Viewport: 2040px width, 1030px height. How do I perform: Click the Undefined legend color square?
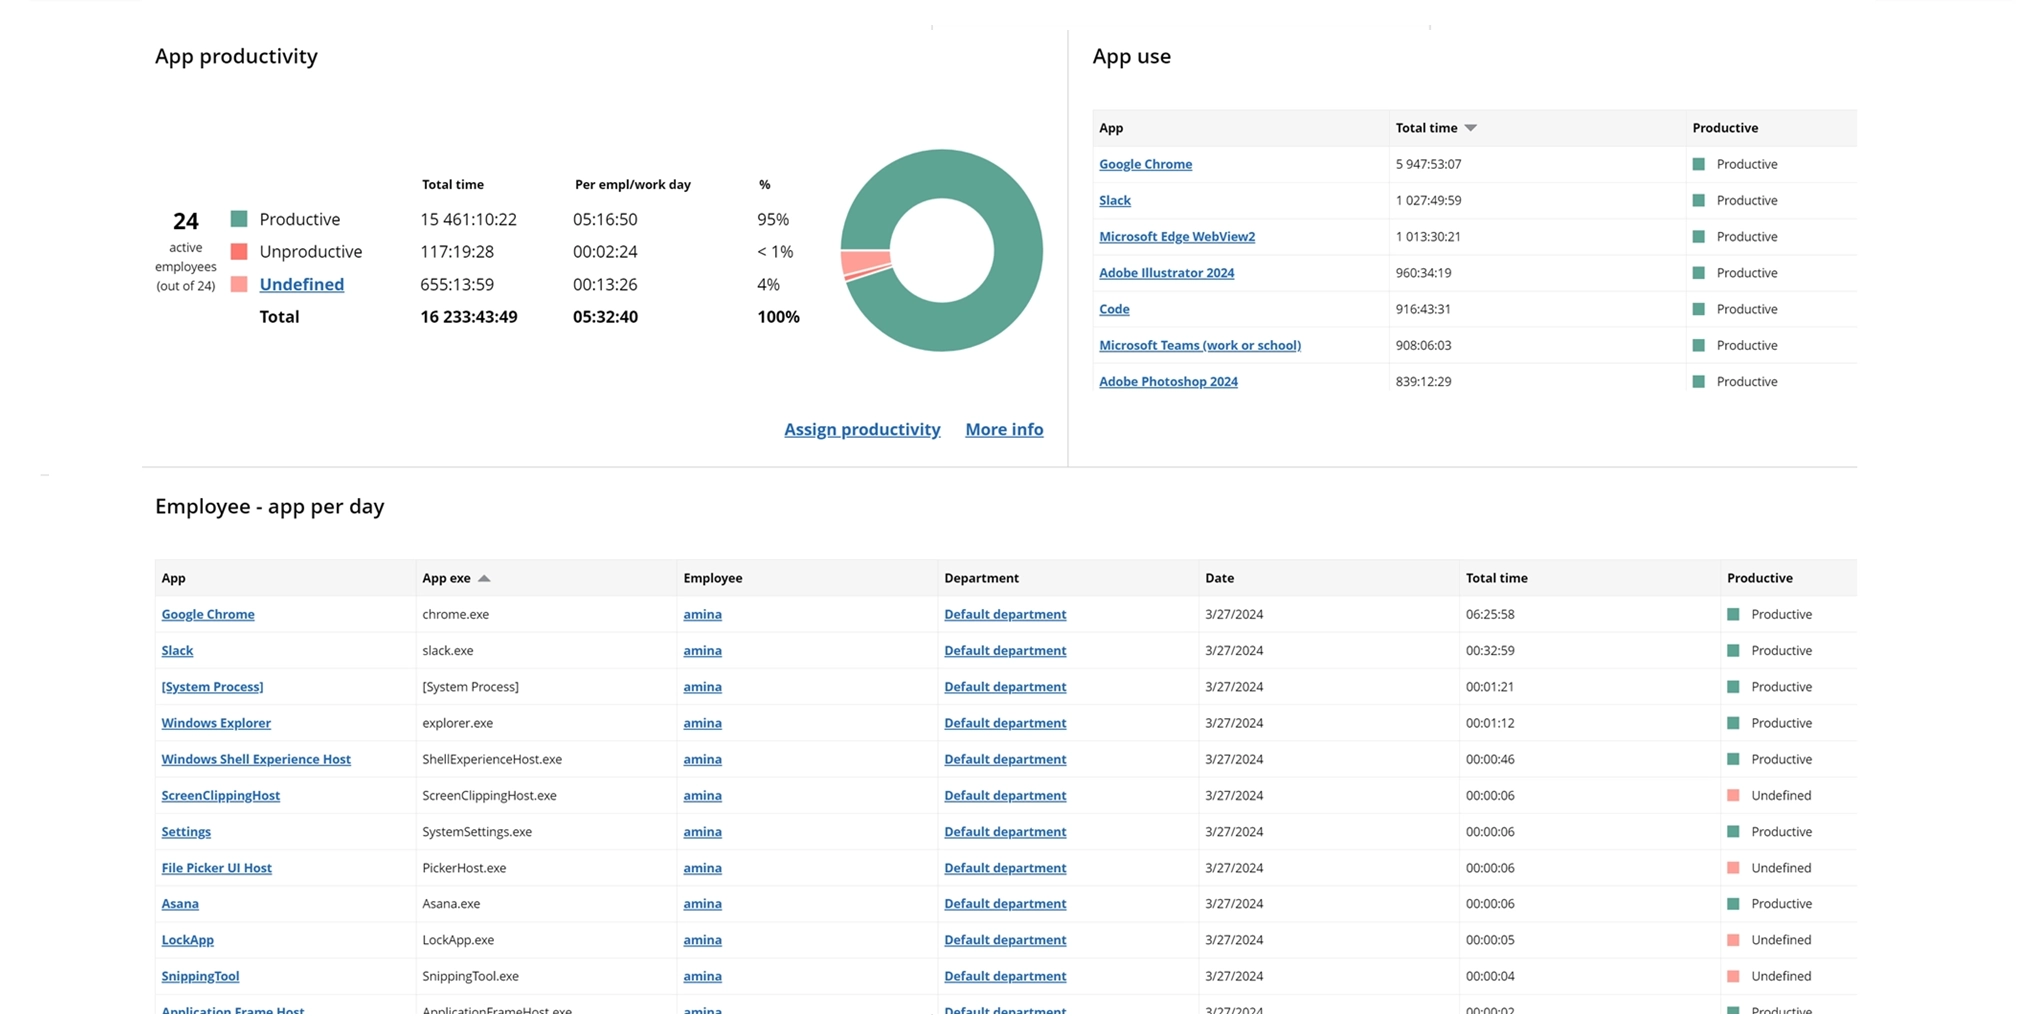tap(239, 284)
